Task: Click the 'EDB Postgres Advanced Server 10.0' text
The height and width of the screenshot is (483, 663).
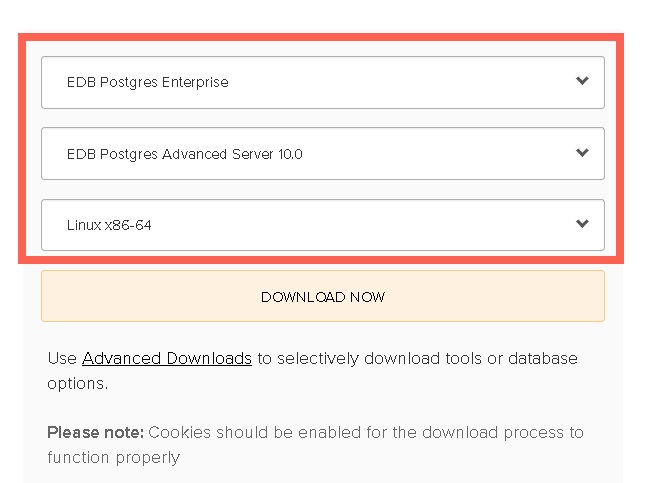Action: tap(185, 154)
